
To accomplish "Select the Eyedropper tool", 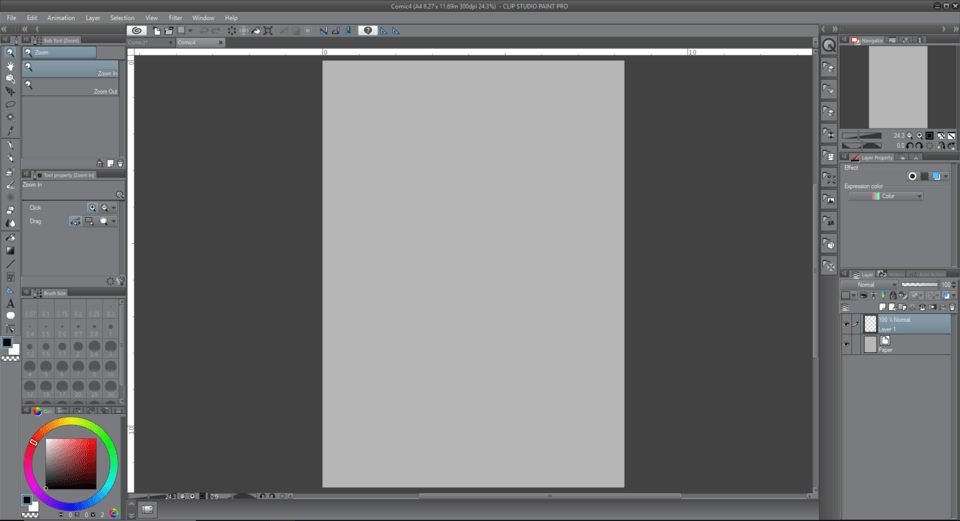I will (x=11, y=130).
